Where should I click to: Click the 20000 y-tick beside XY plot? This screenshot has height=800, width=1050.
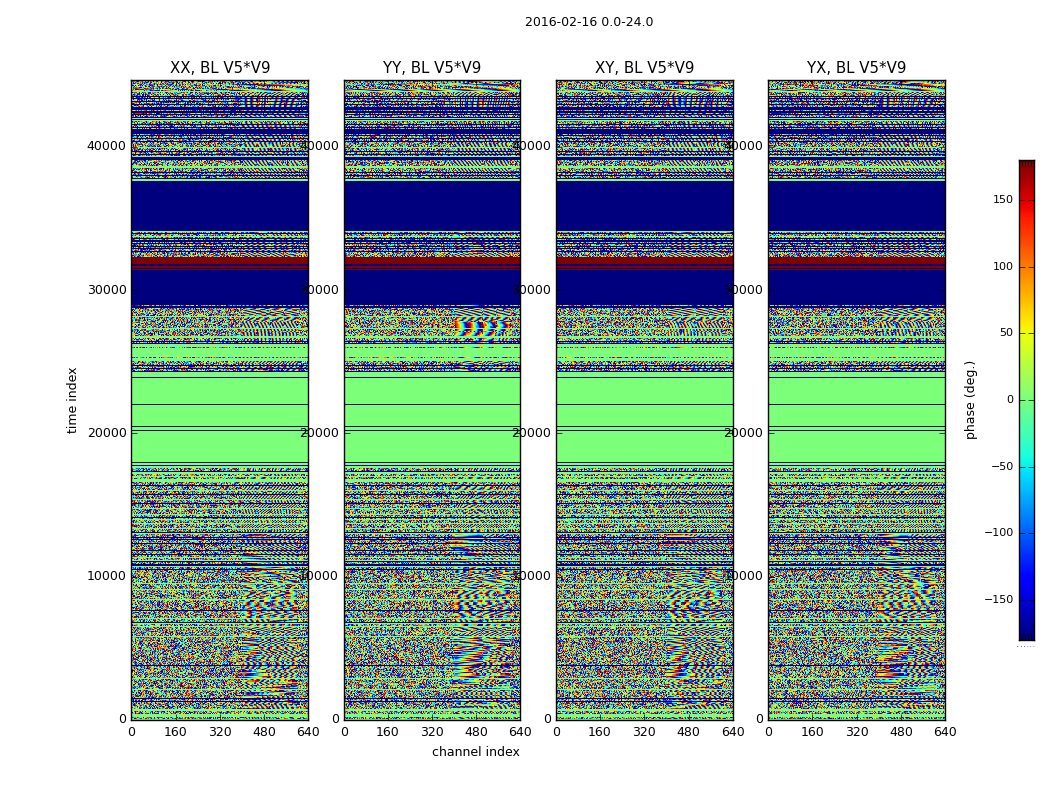[531, 433]
